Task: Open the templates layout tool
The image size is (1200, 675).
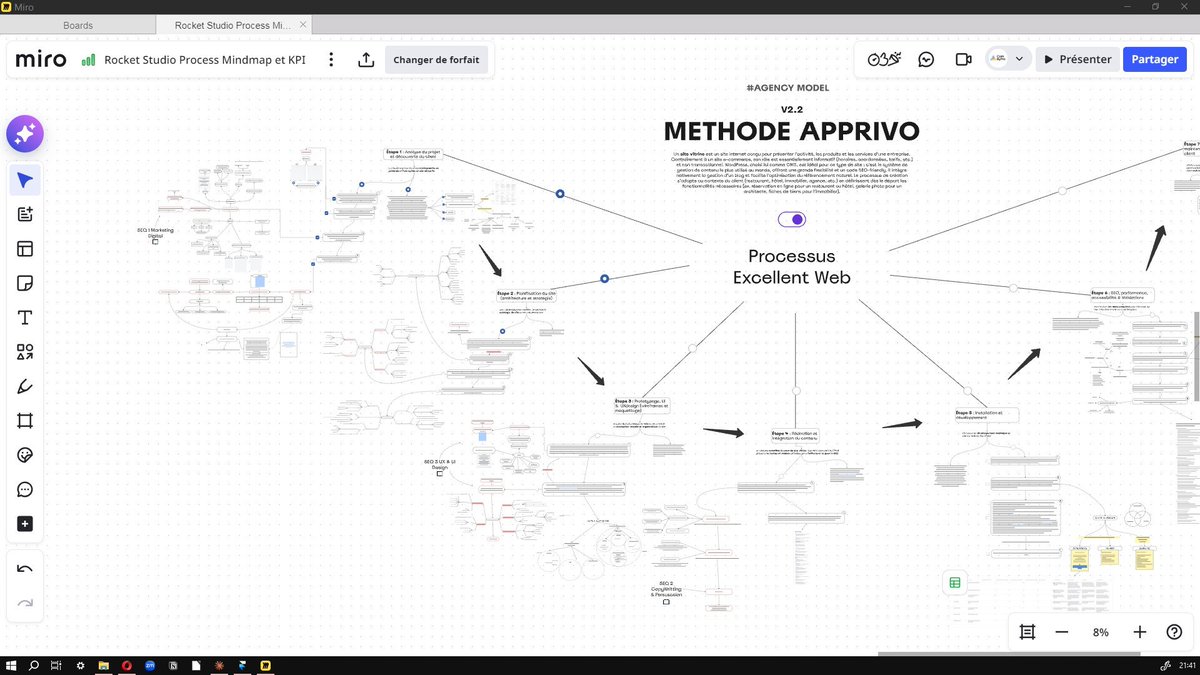Action: click(25, 249)
